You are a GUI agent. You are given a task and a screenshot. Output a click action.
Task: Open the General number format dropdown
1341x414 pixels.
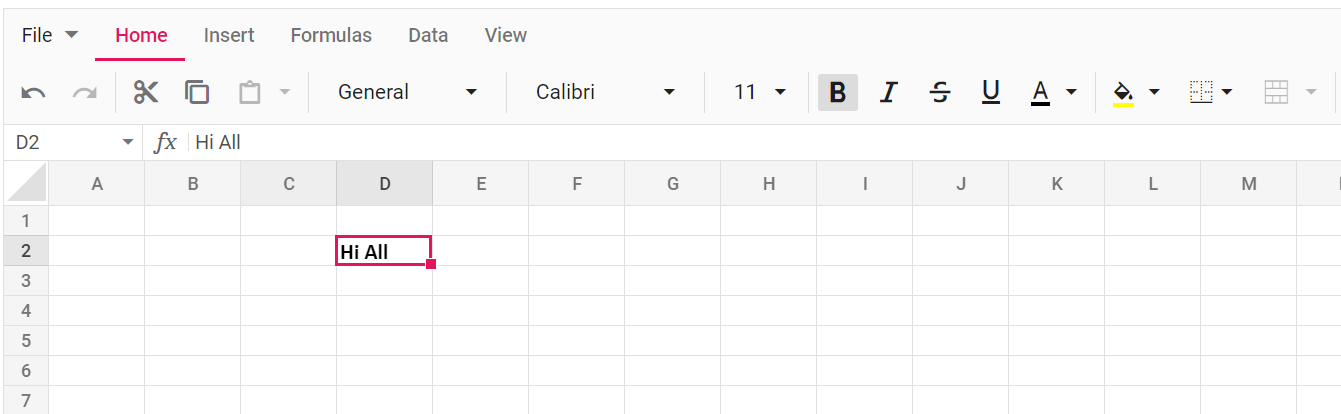click(408, 92)
